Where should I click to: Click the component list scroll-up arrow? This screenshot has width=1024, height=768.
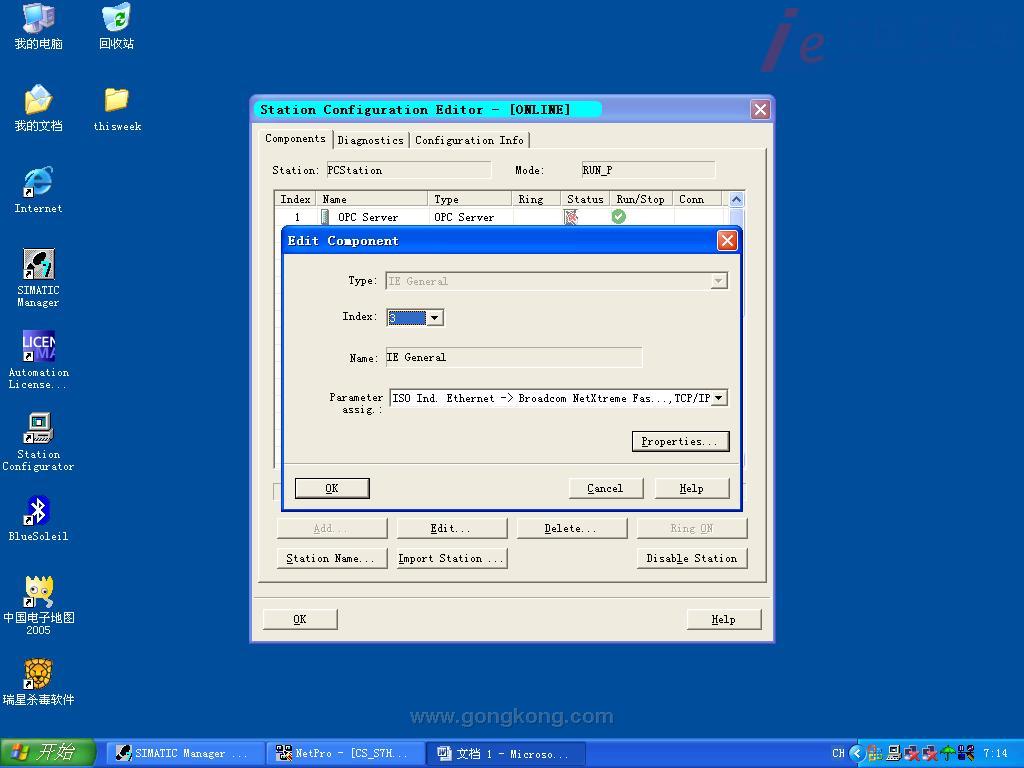[x=737, y=199]
